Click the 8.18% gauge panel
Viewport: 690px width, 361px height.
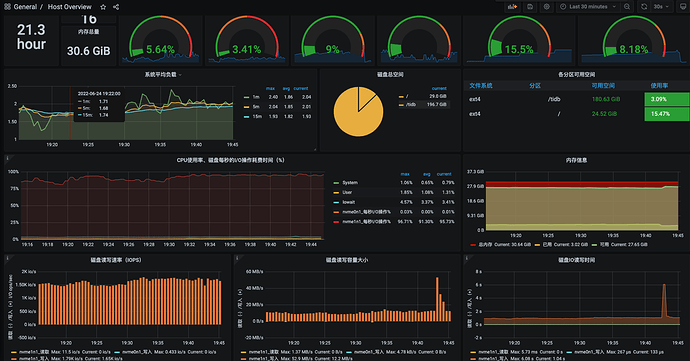tap(634, 41)
